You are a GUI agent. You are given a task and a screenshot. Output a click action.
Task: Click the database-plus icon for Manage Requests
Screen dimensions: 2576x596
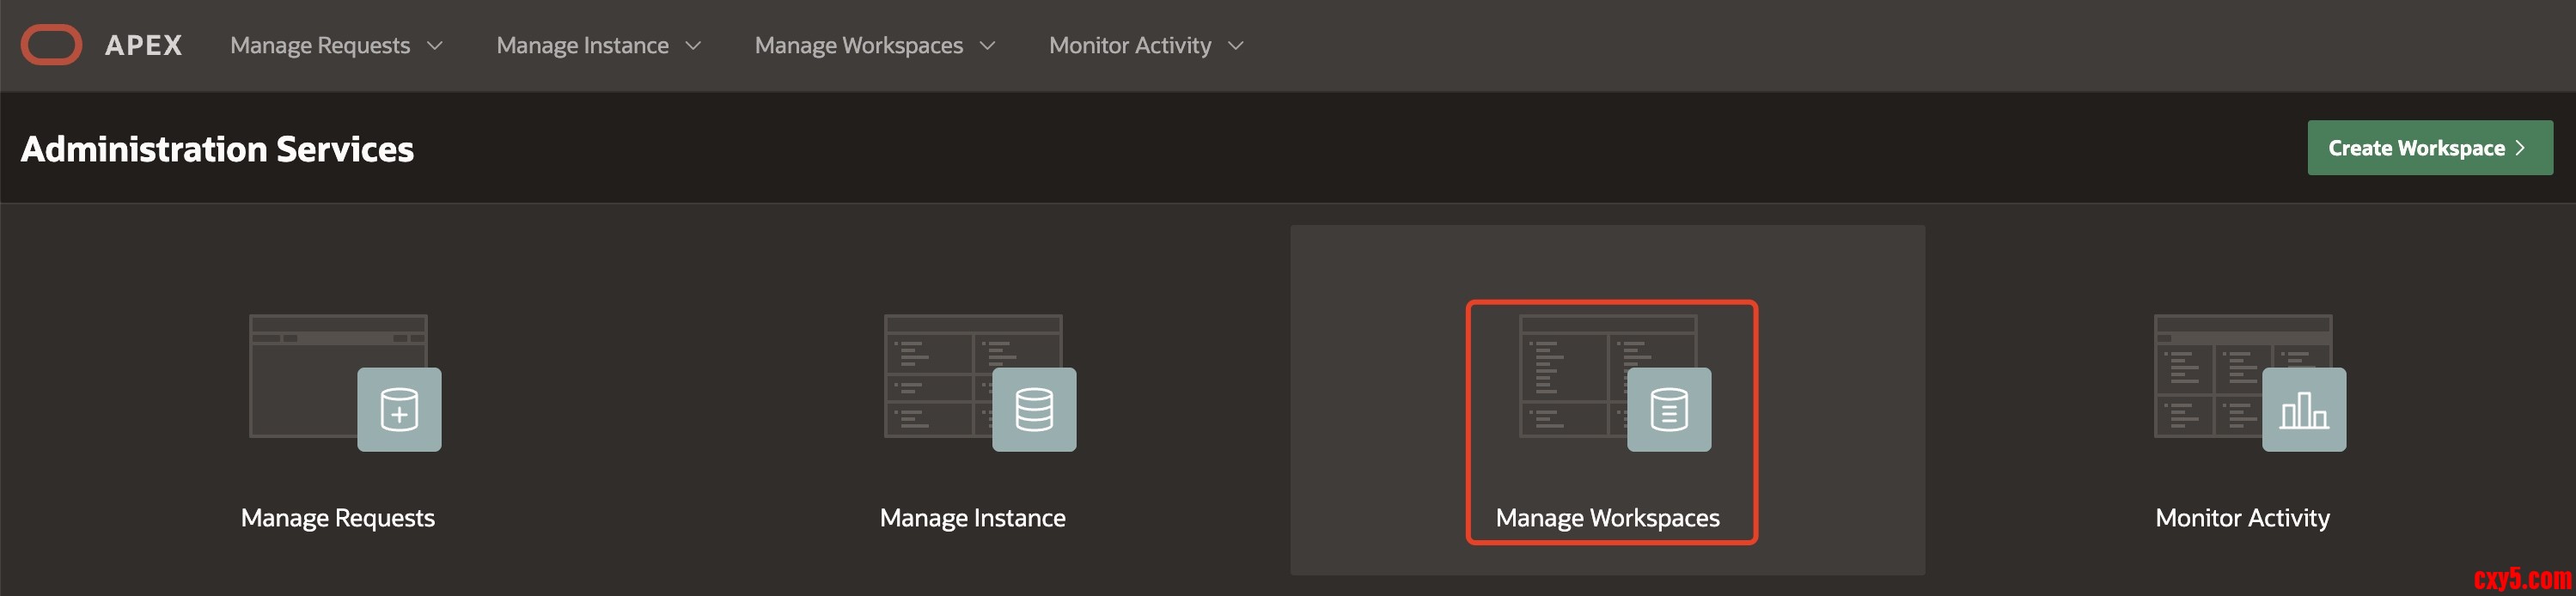pos(399,410)
